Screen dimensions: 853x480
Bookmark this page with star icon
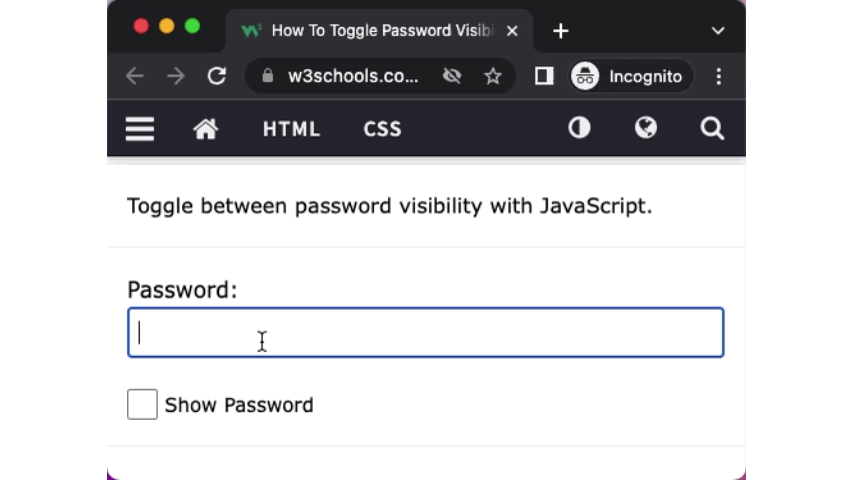click(x=493, y=76)
